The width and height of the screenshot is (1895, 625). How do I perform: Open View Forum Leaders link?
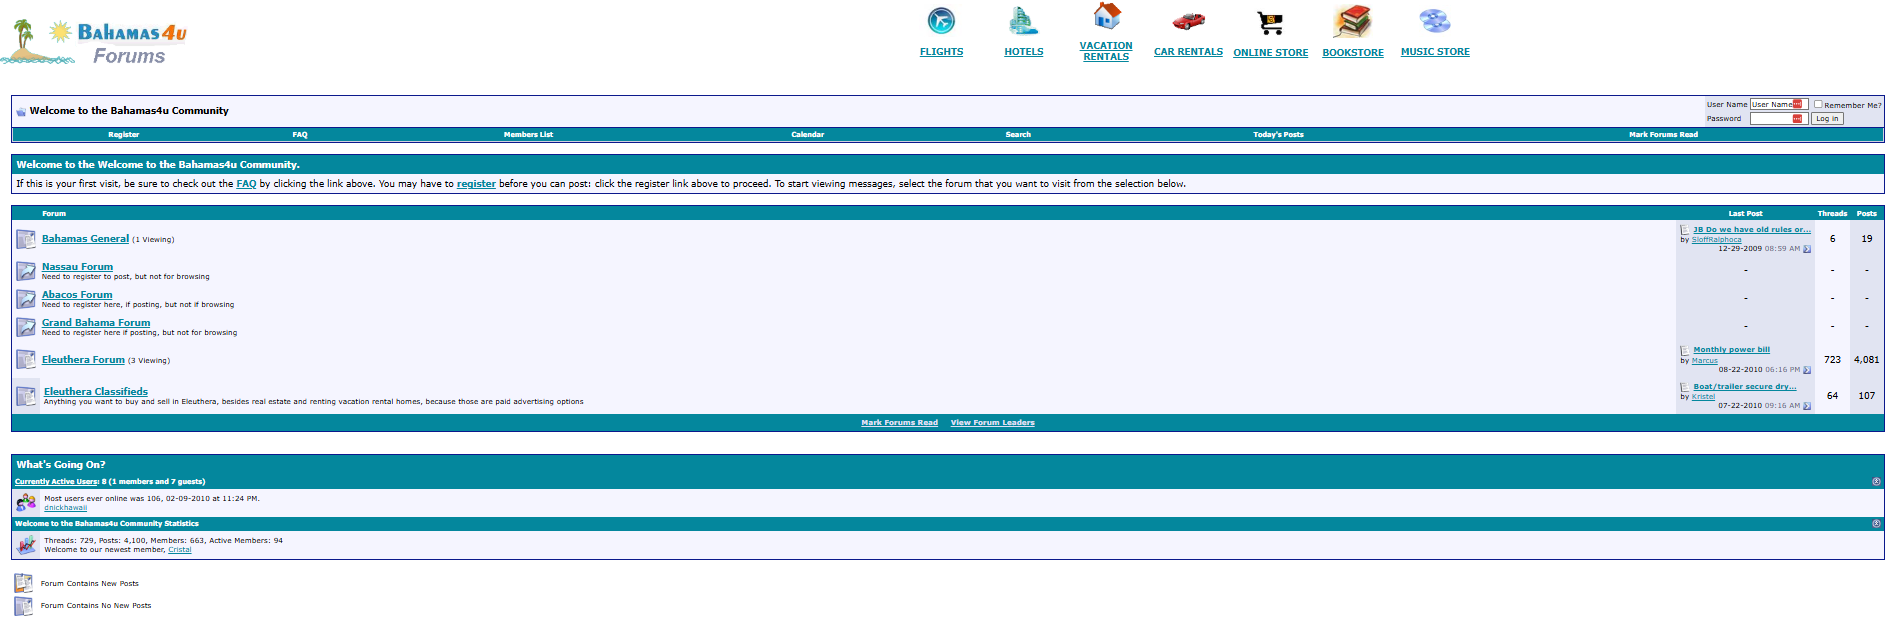992,423
